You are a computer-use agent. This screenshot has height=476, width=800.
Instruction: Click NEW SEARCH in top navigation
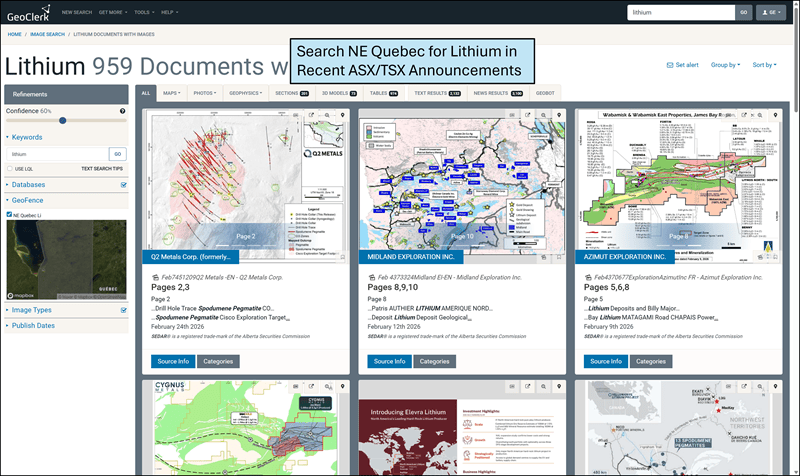77,12
